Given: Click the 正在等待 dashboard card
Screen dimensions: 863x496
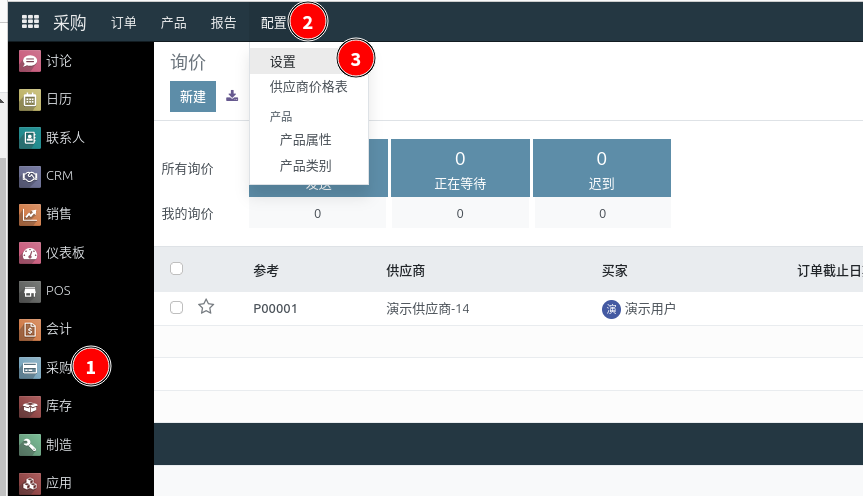Looking at the screenshot, I should tap(460, 168).
